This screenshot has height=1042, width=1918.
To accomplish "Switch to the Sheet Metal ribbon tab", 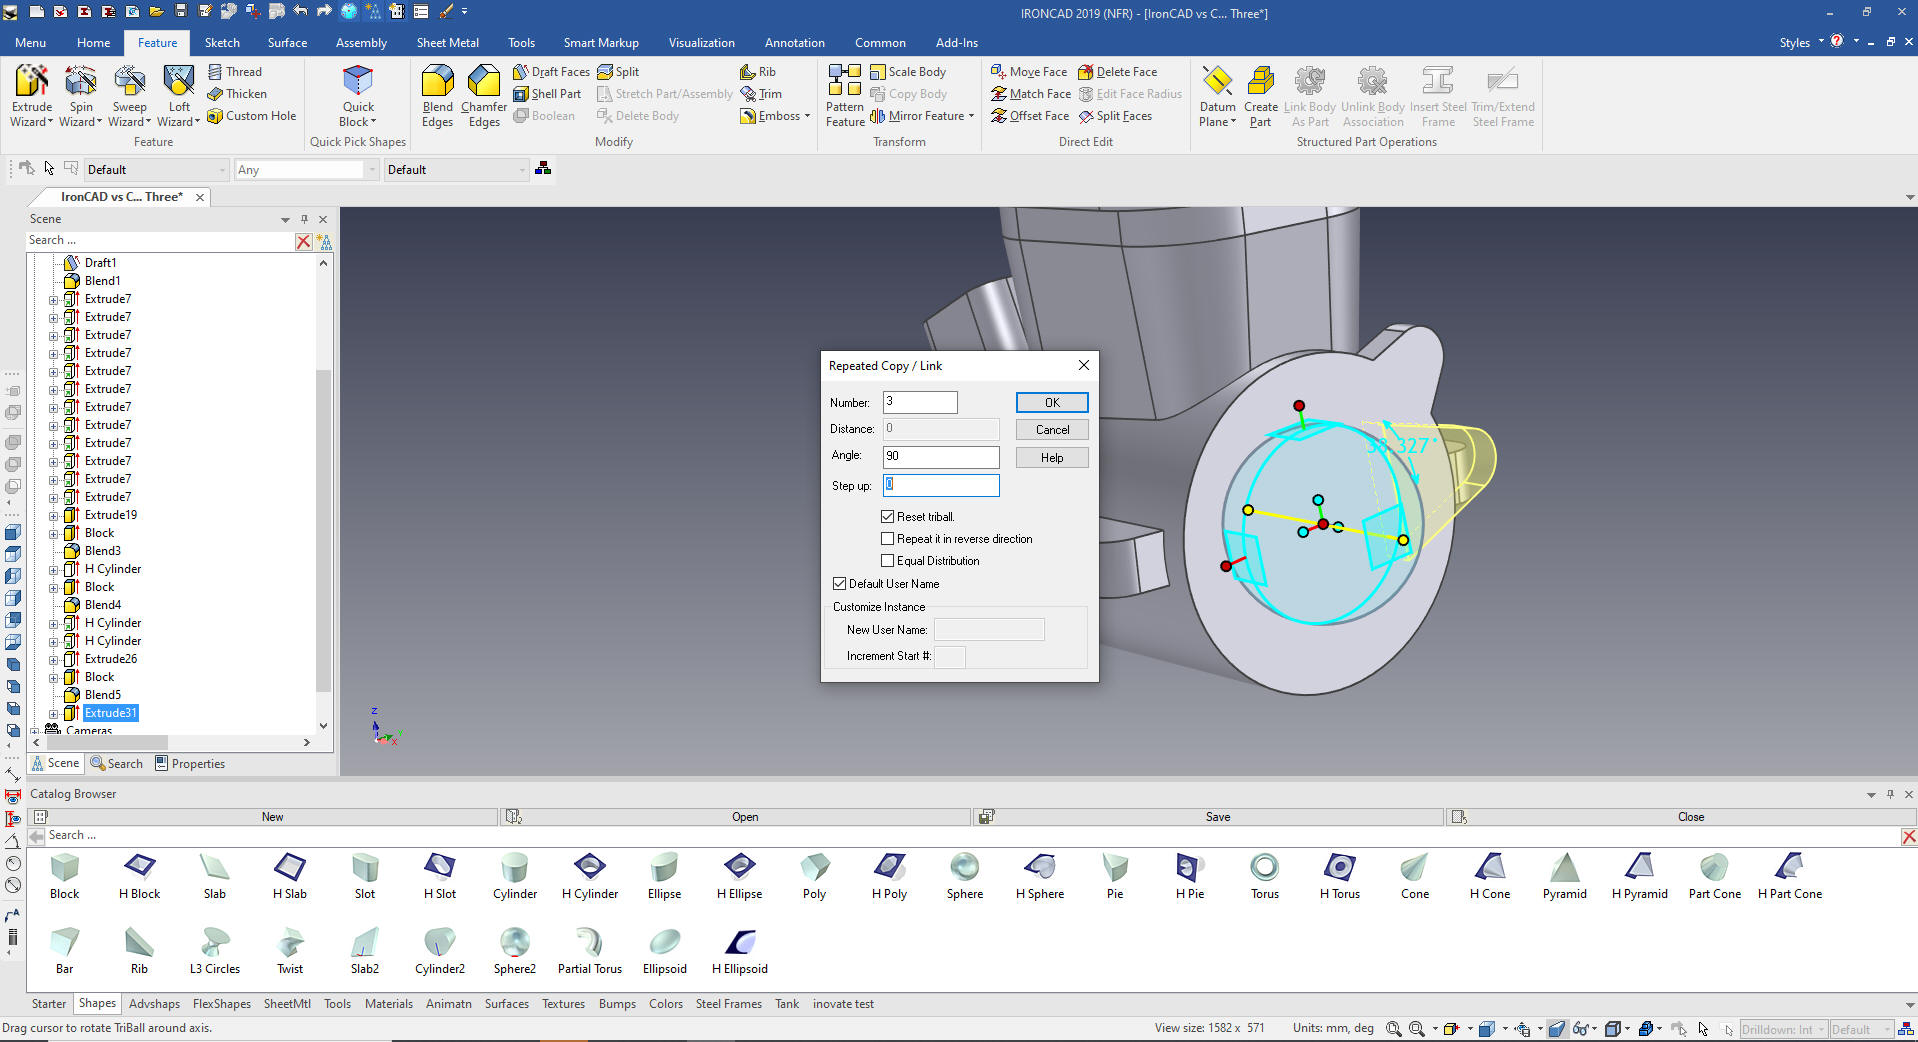I will [447, 43].
